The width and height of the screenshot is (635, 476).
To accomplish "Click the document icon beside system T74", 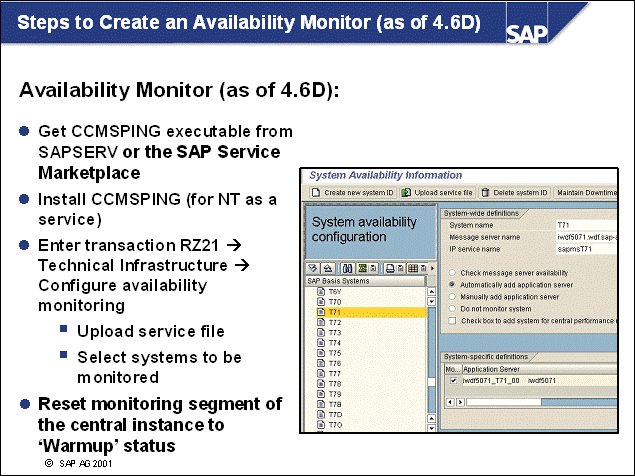I will (x=322, y=342).
